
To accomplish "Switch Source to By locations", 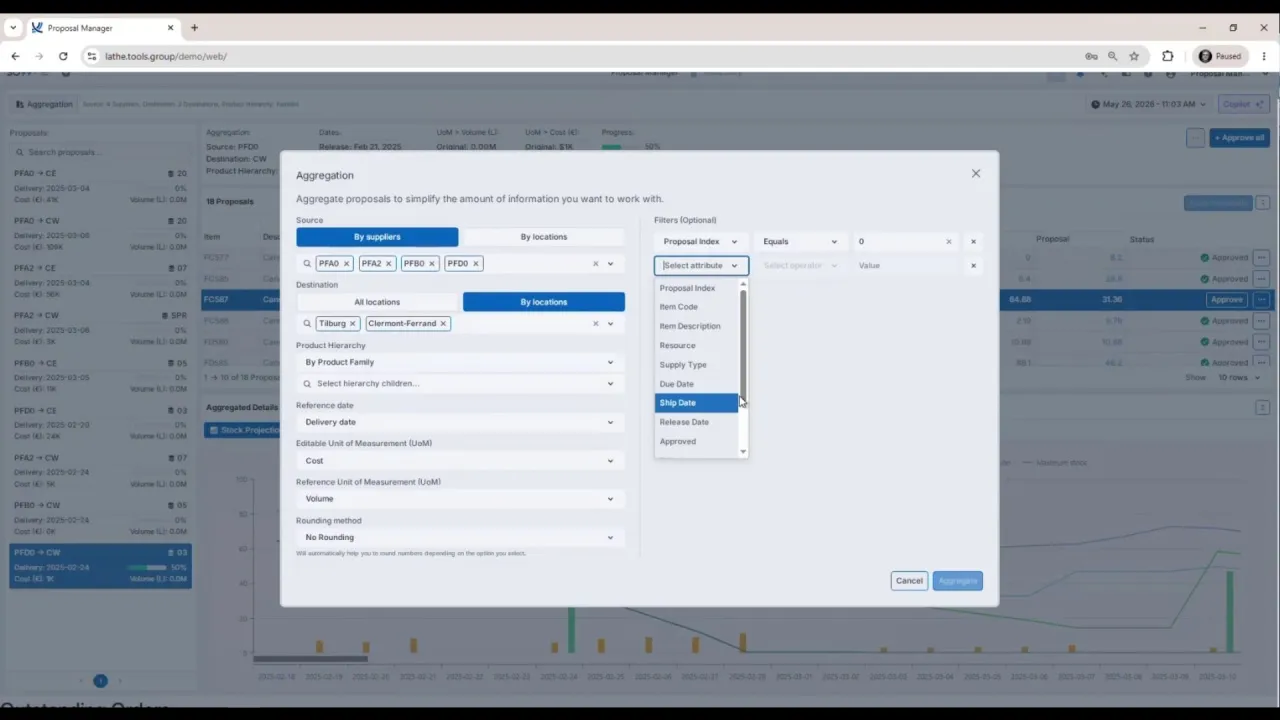I will tap(544, 237).
